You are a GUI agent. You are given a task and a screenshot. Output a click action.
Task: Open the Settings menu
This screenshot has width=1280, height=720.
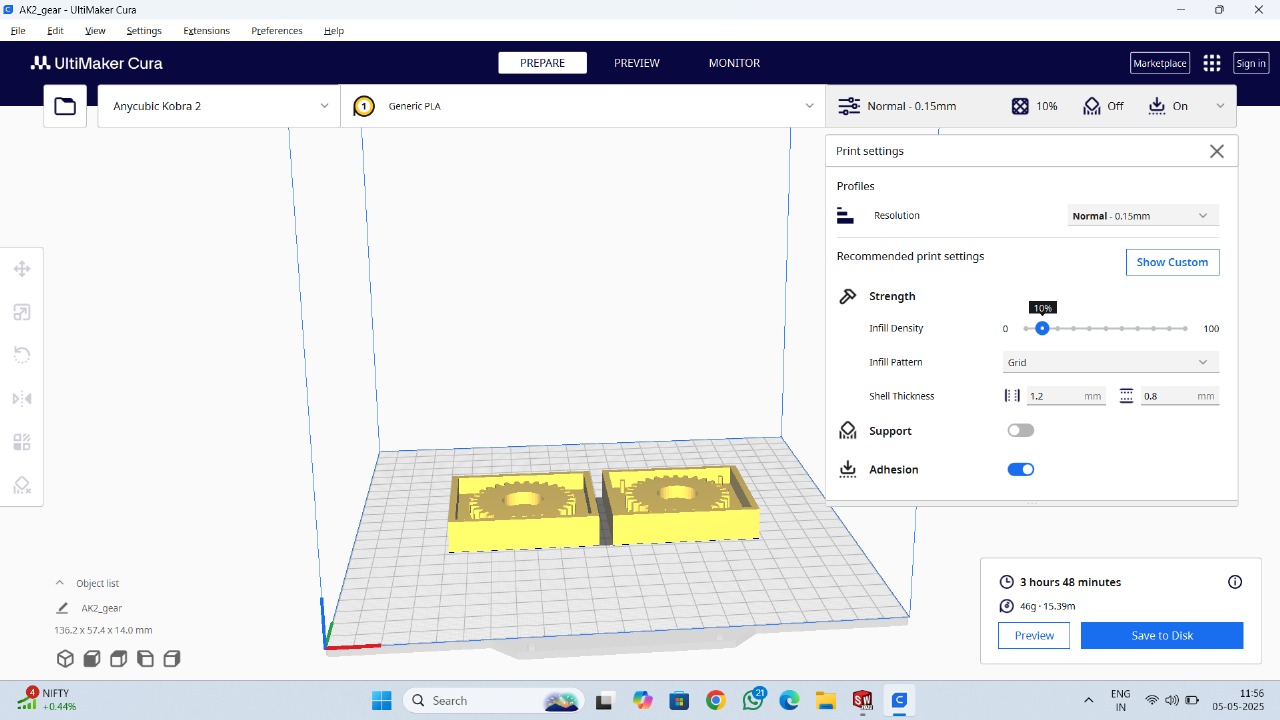point(144,31)
